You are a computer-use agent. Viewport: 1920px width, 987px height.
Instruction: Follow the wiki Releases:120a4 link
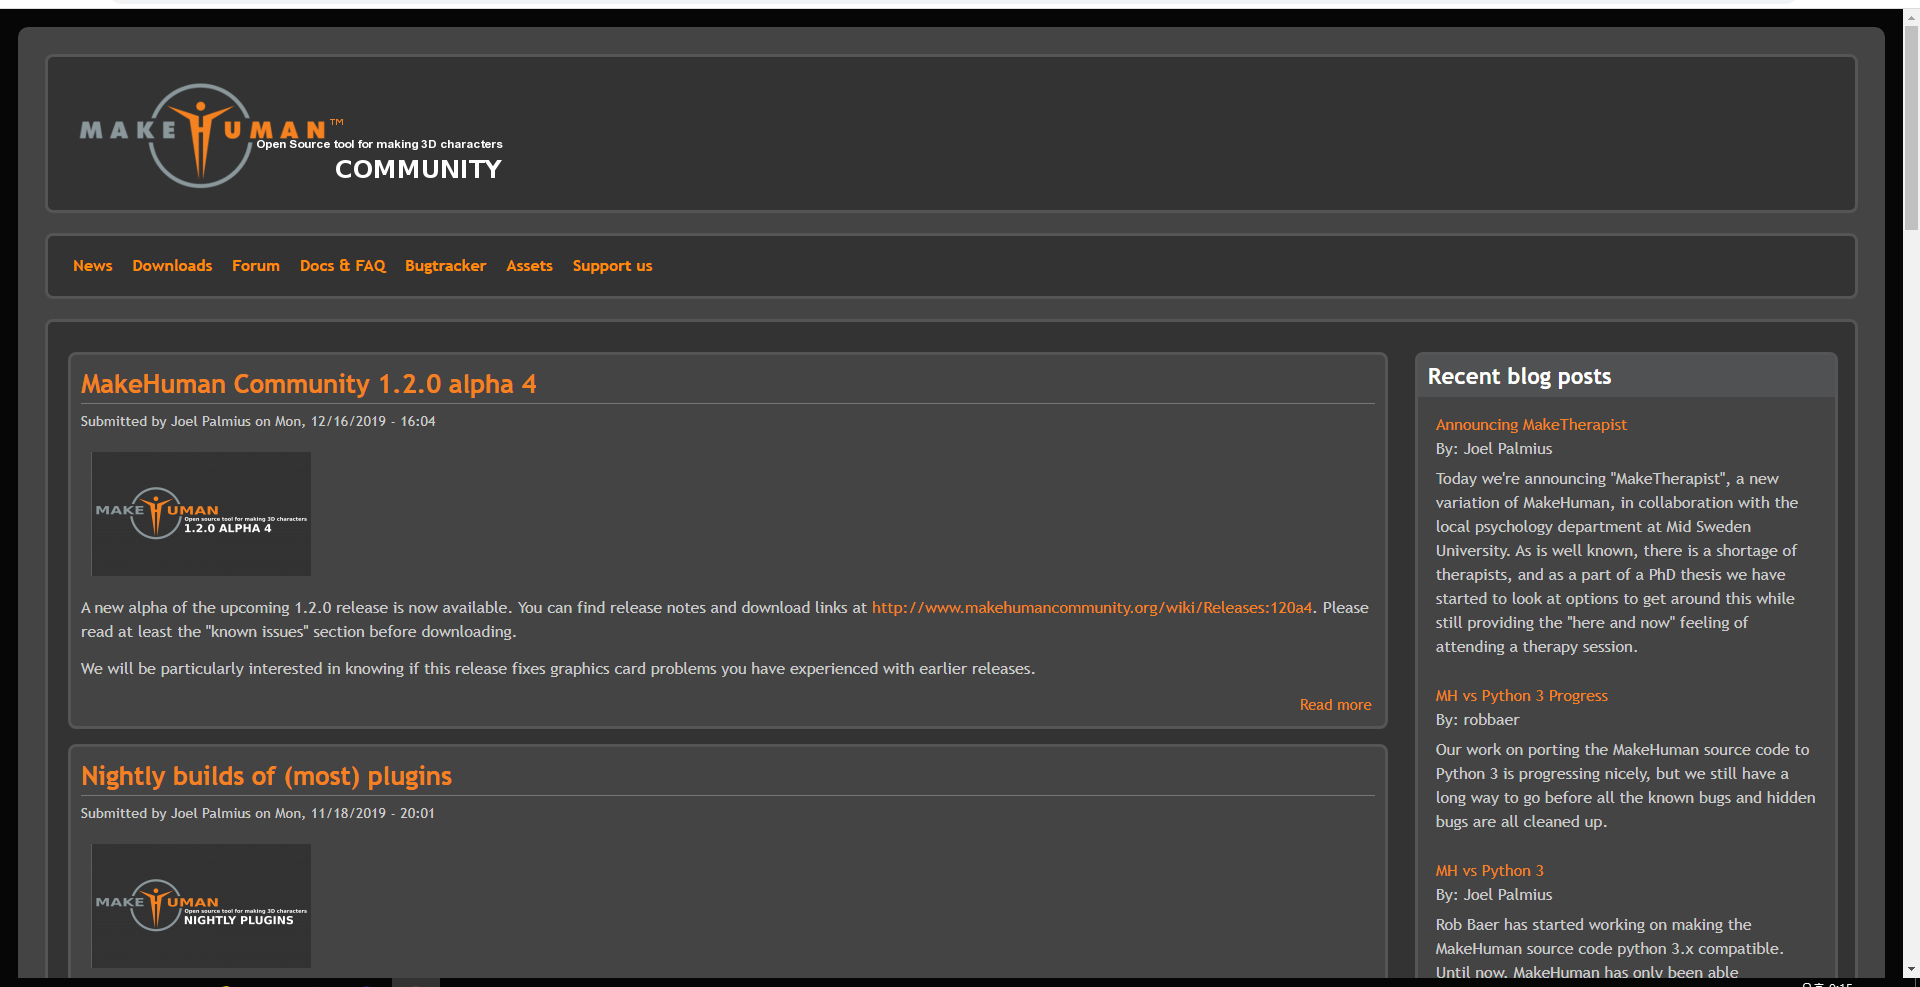1092,608
